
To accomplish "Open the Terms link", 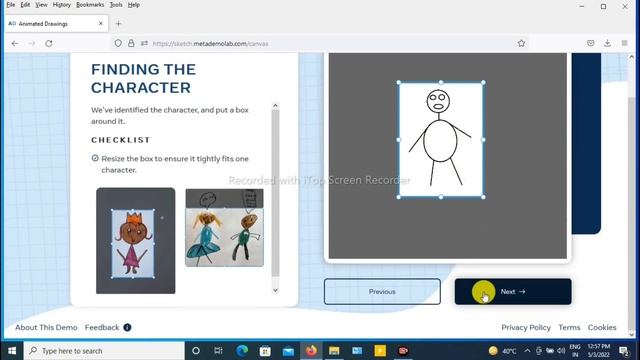I will (569, 327).
